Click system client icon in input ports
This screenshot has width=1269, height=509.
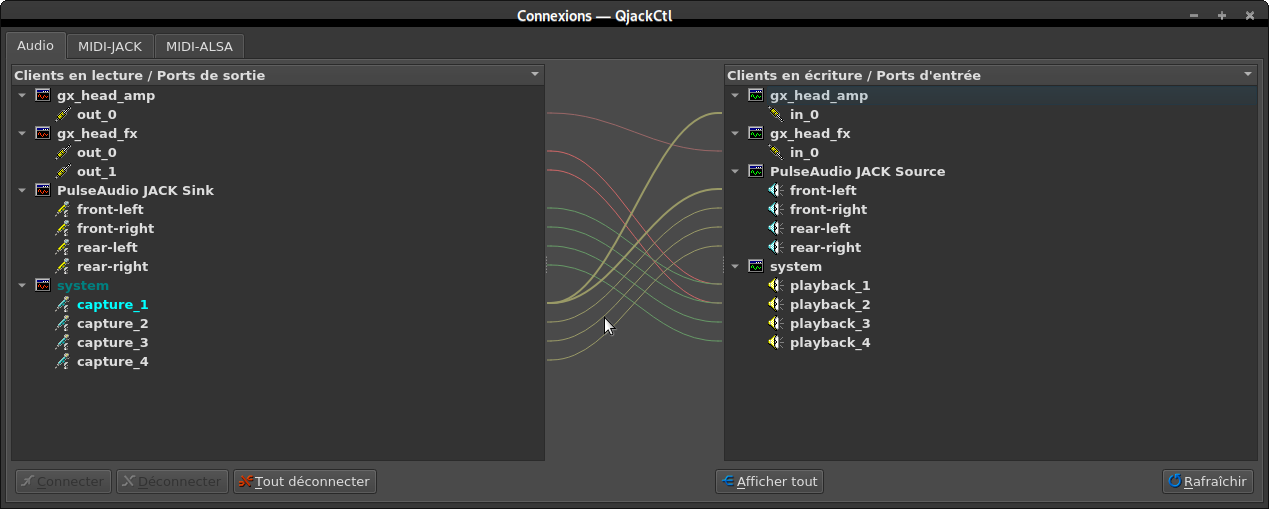(x=756, y=267)
